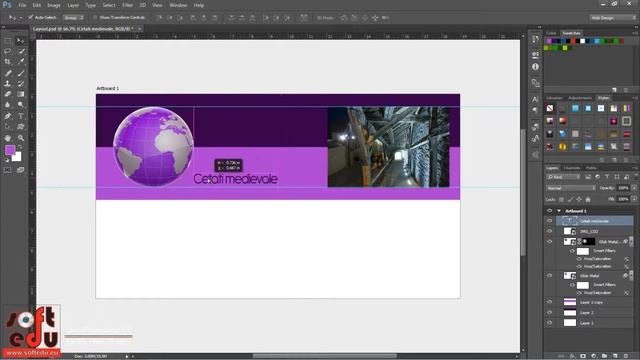Open the File menu
The width and height of the screenshot is (640, 360).
point(22,5)
